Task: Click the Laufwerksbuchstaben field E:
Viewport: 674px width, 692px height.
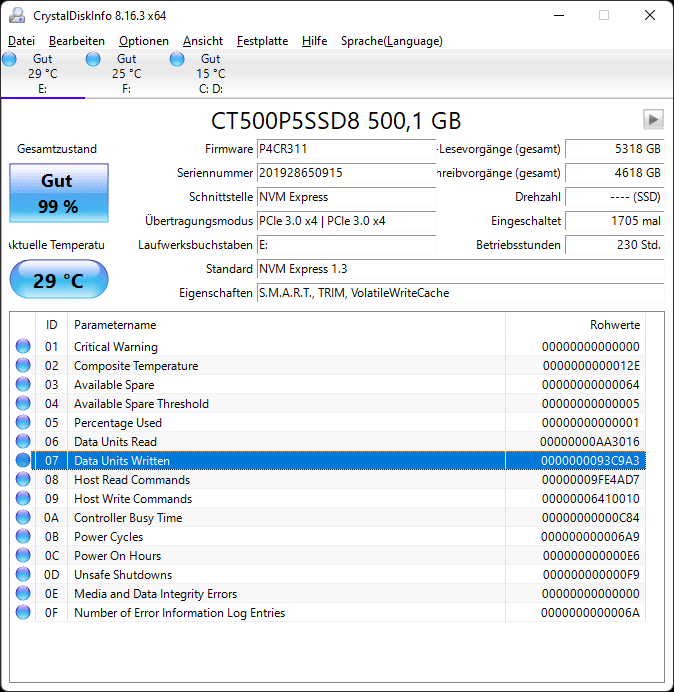Action: (346, 245)
